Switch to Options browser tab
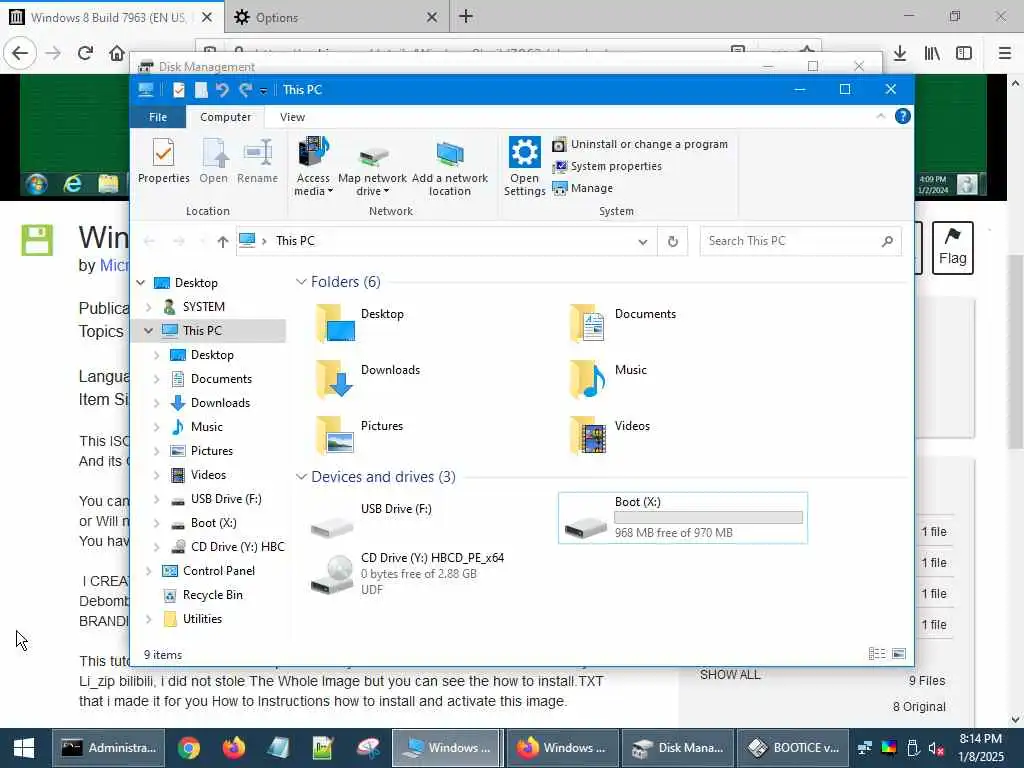Image resolution: width=1024 pixels, height=768 pixels. pos(336,18)
